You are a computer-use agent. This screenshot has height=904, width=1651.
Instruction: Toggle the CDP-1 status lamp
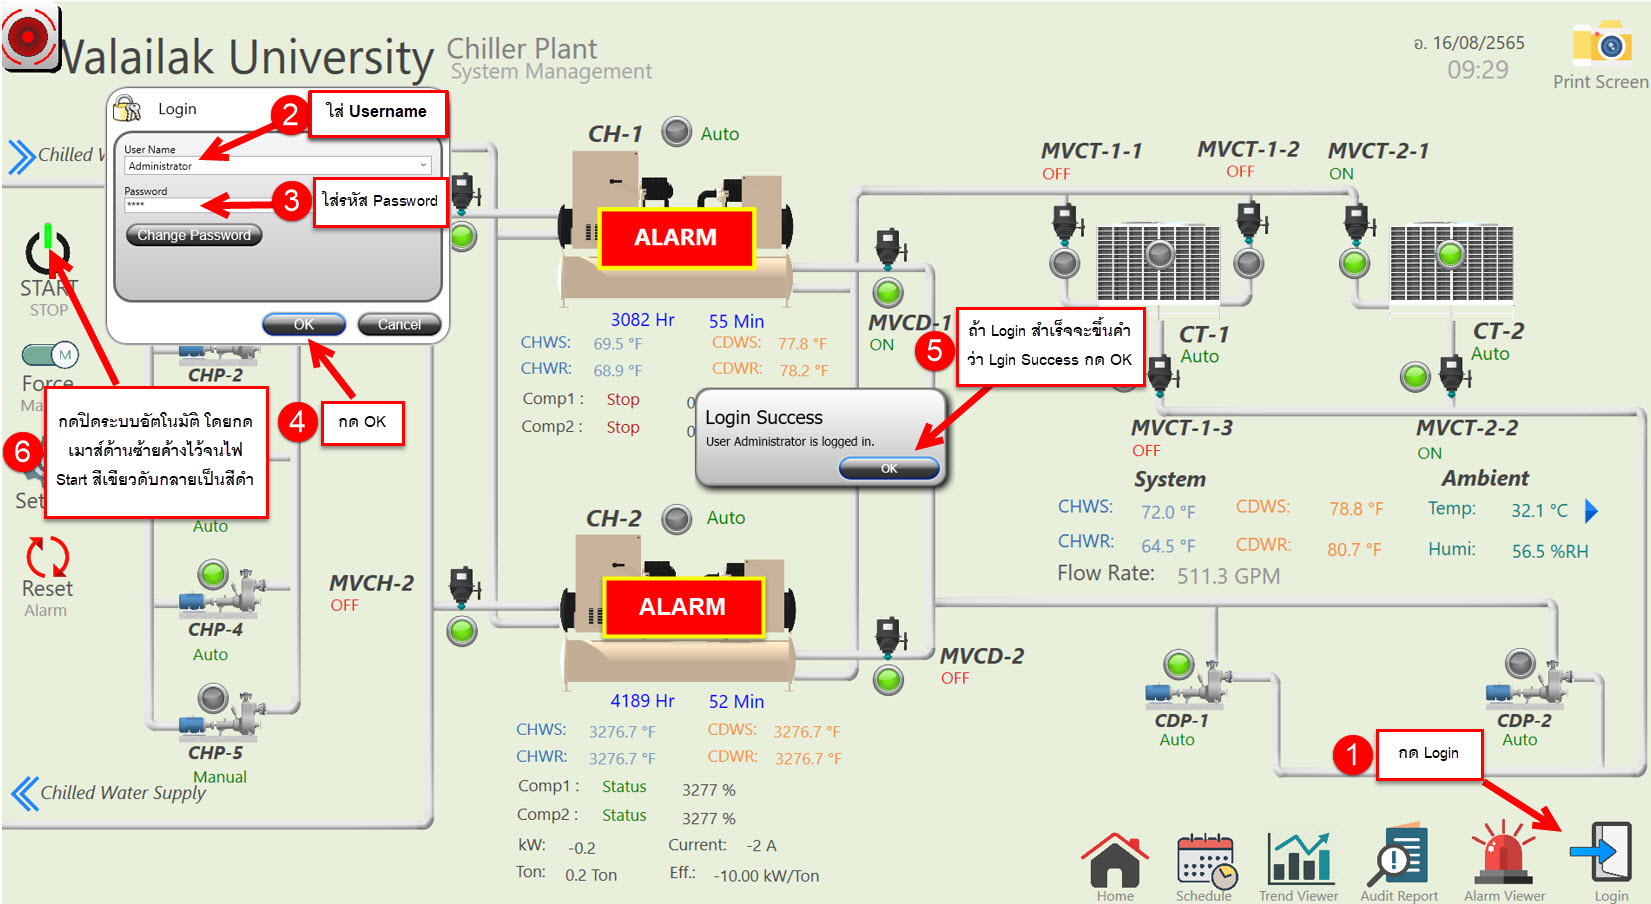(1180, 663)
